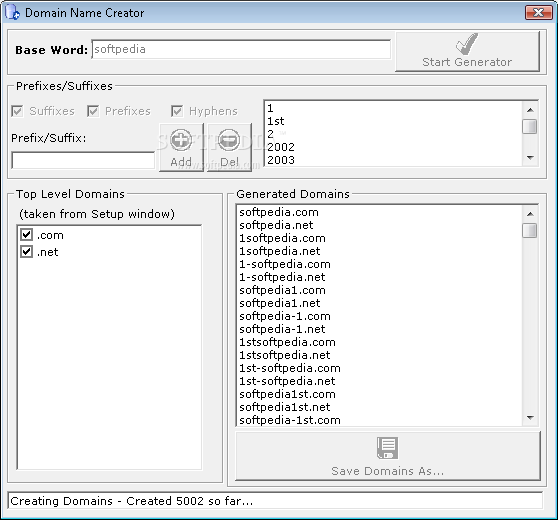
Task: Click the app icon in title bar
Action: 12,12
